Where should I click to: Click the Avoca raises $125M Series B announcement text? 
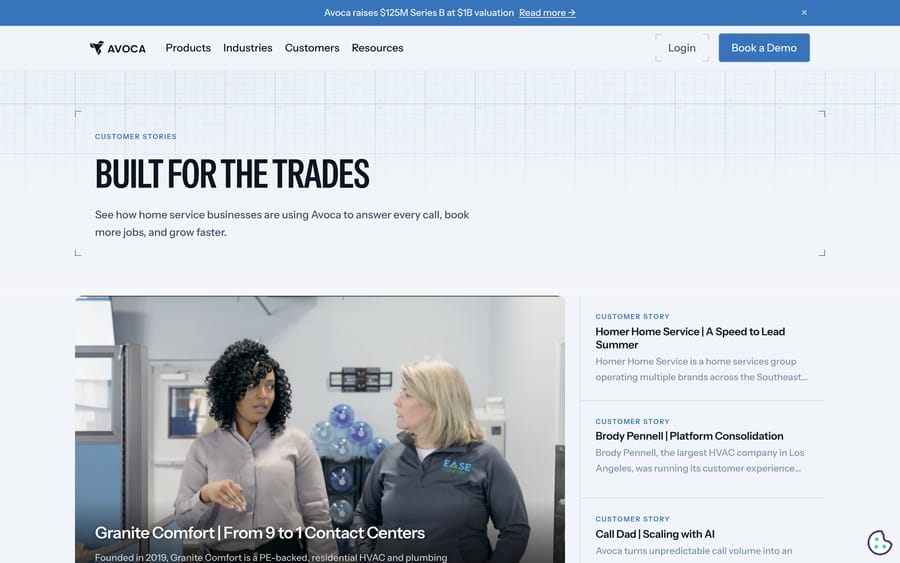click(x=419, y=13)
